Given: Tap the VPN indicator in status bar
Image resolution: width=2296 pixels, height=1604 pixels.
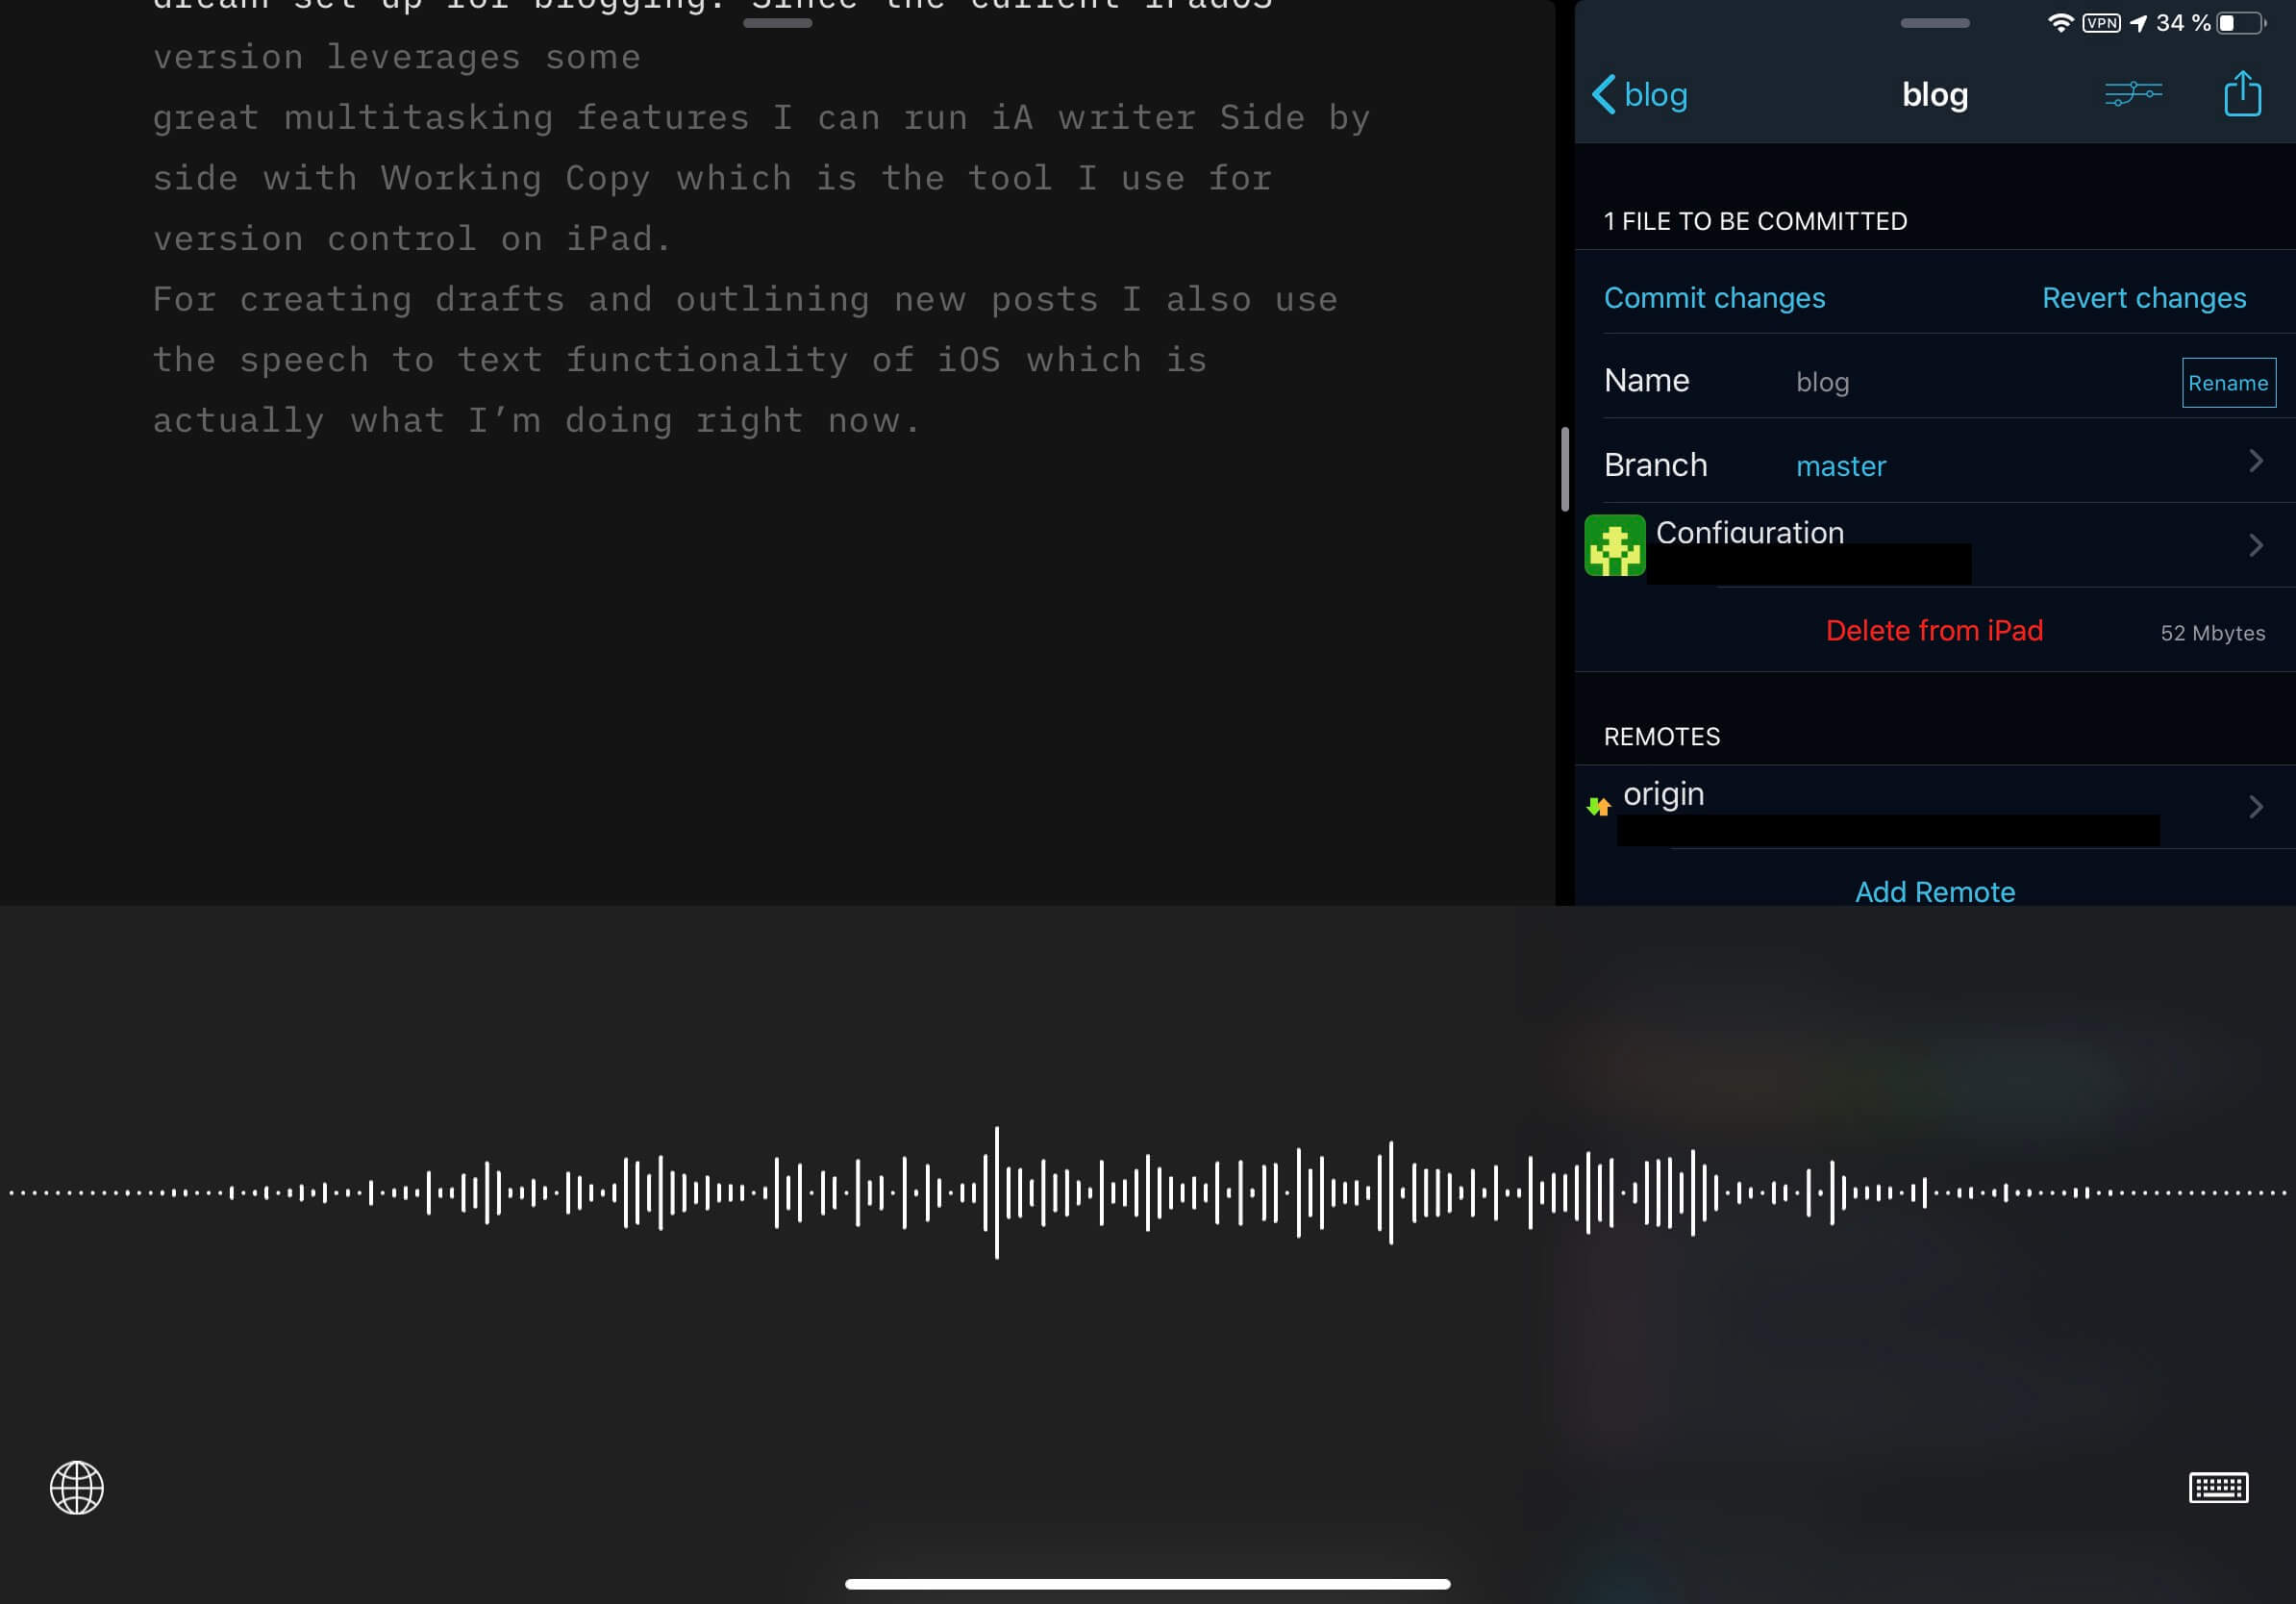Looking at the screenshot, I should 2101,23.
